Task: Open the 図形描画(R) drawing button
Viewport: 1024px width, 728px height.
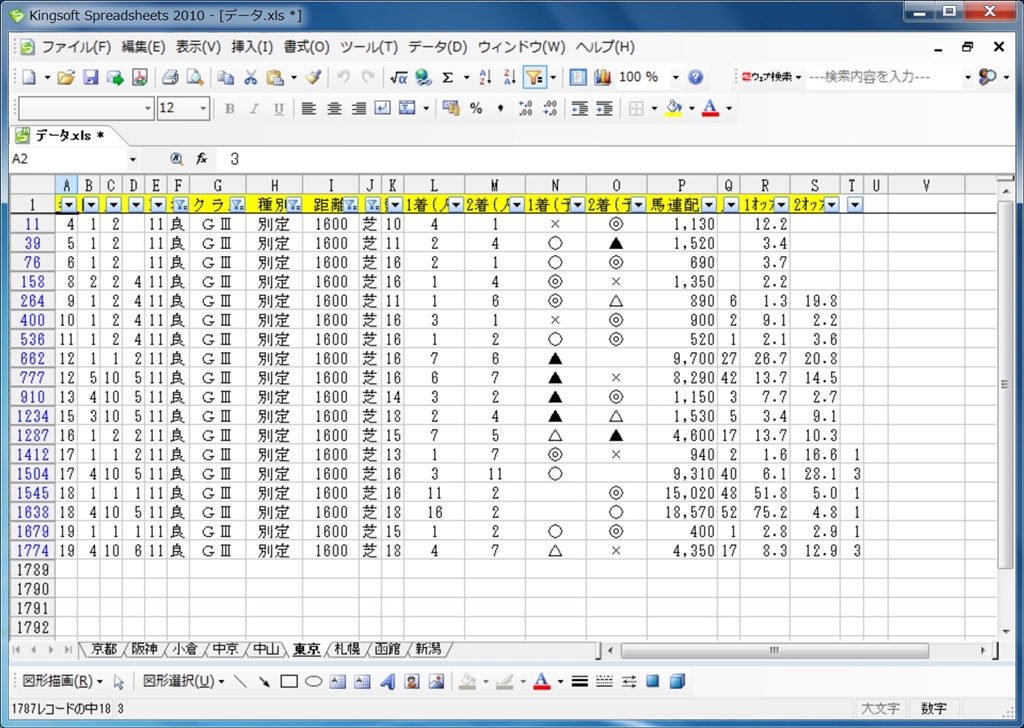Action: pos(62,682)
